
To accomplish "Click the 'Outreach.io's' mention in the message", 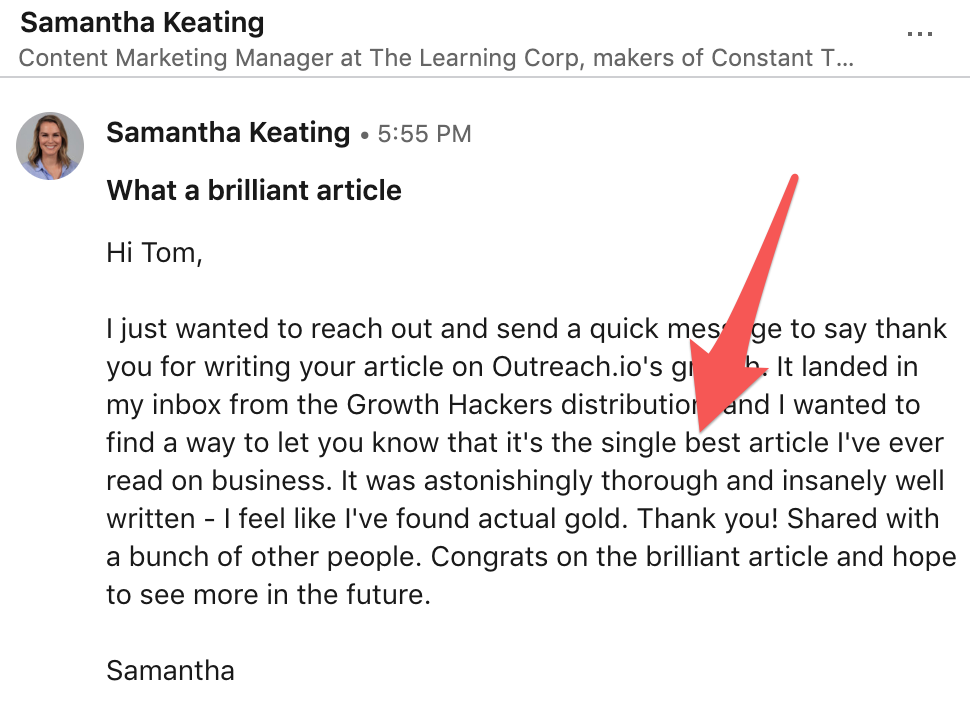I will [578, 367].
